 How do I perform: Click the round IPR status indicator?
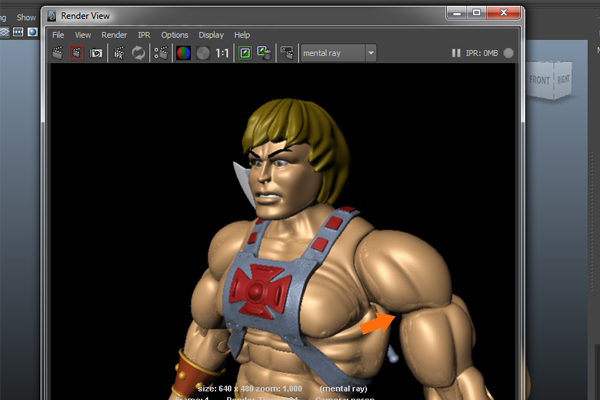coord(508,53)
